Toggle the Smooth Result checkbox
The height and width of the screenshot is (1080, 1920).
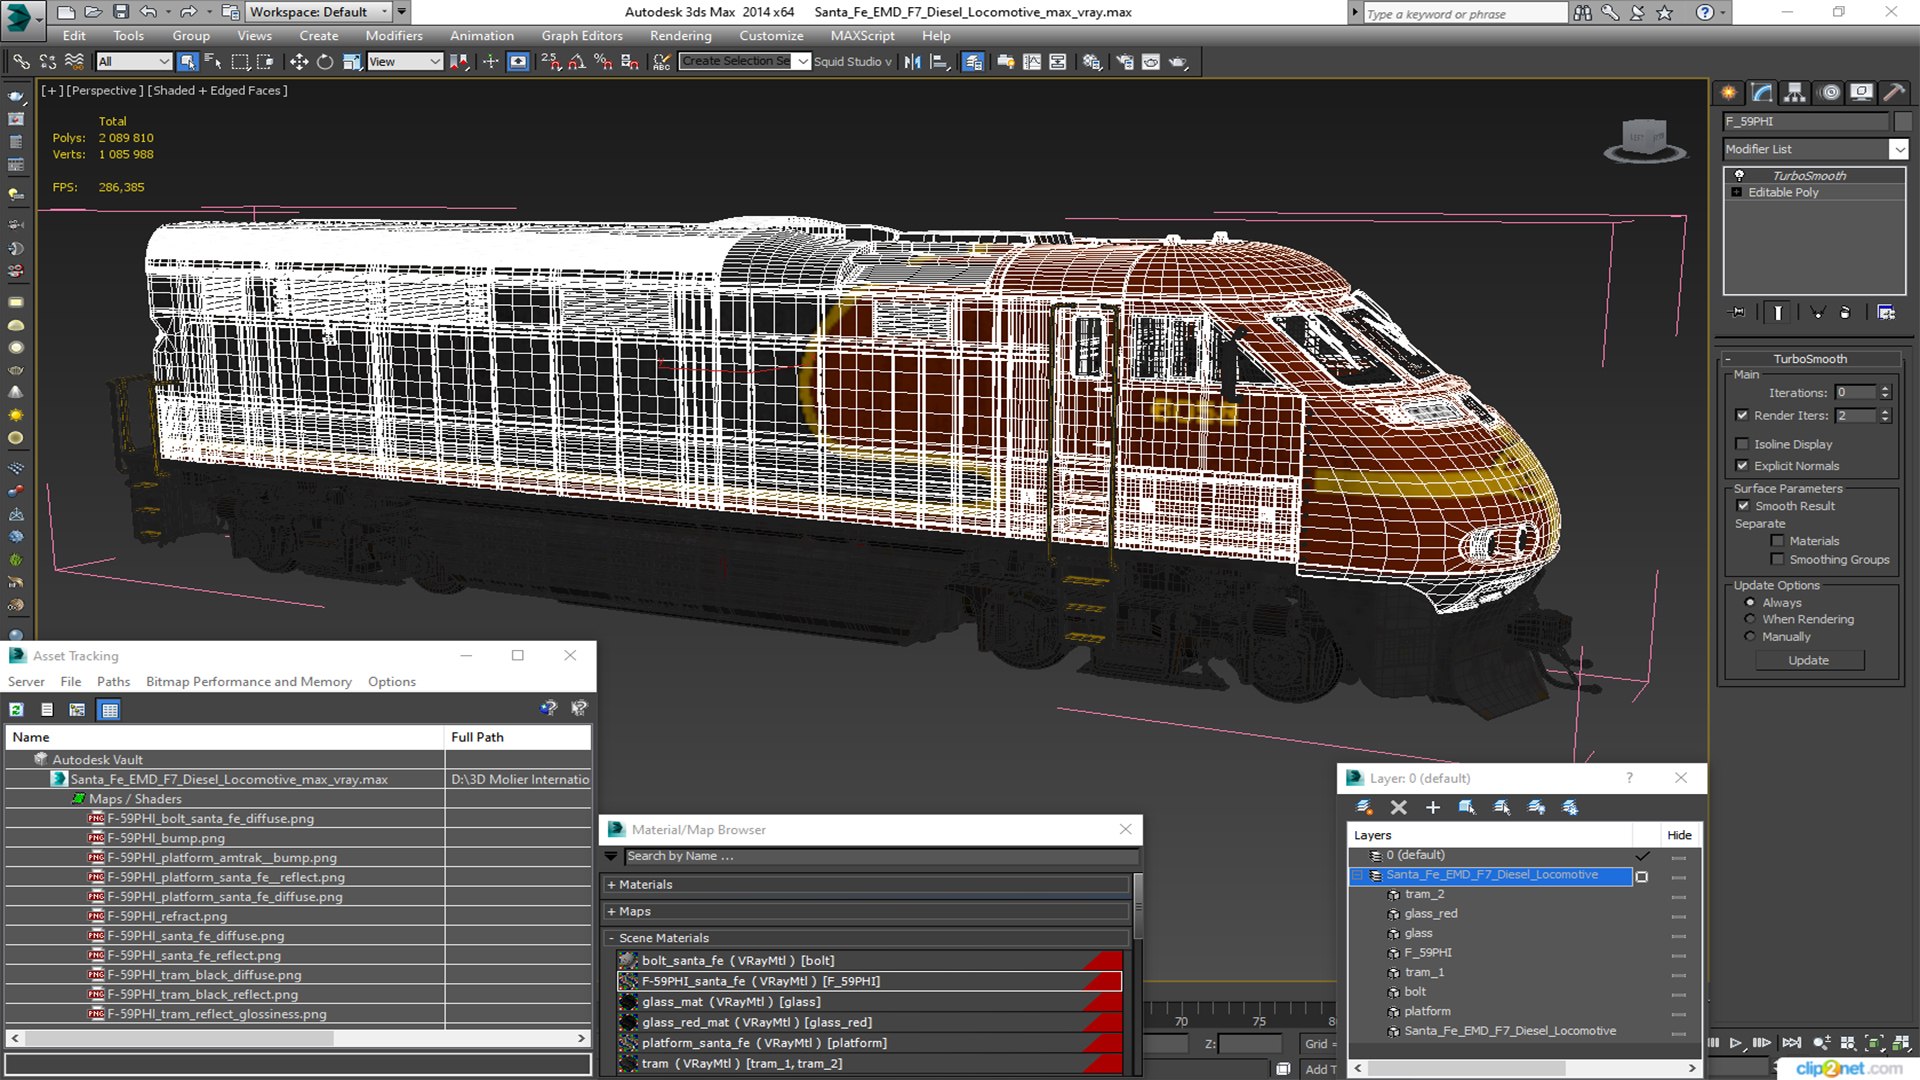pyautogui.click(x=1743, y=506)
